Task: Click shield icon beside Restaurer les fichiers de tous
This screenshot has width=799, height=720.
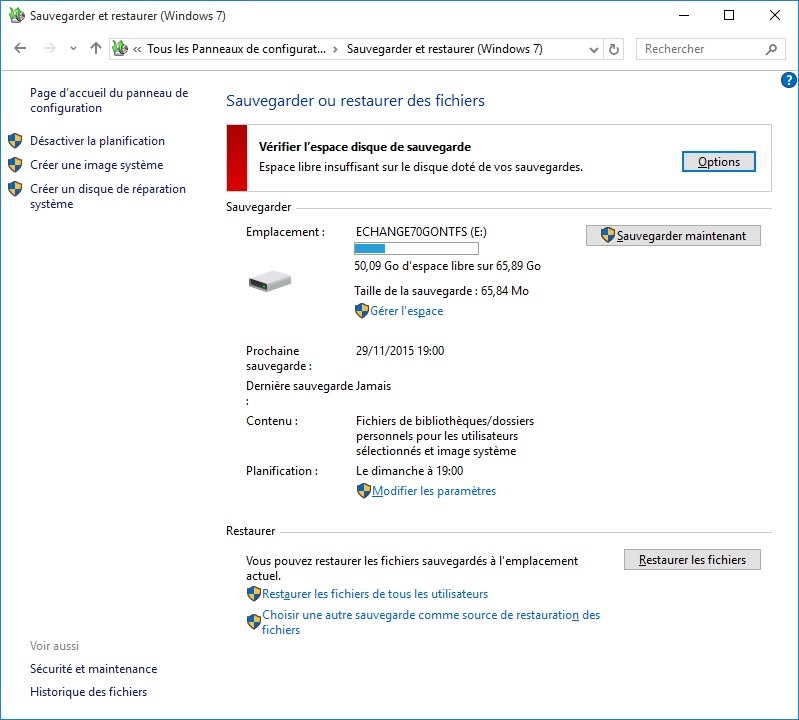Action: pyautogui.click(x=254, y=594)
